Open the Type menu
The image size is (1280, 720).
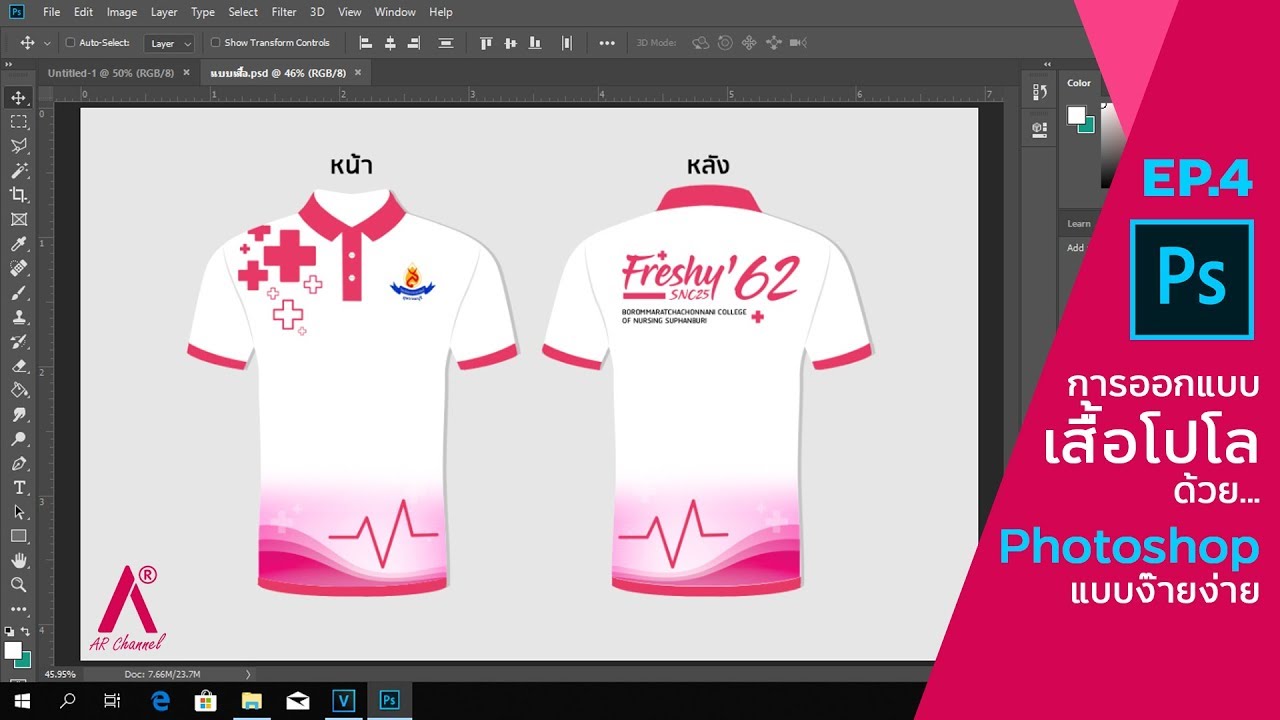[203, 12]
